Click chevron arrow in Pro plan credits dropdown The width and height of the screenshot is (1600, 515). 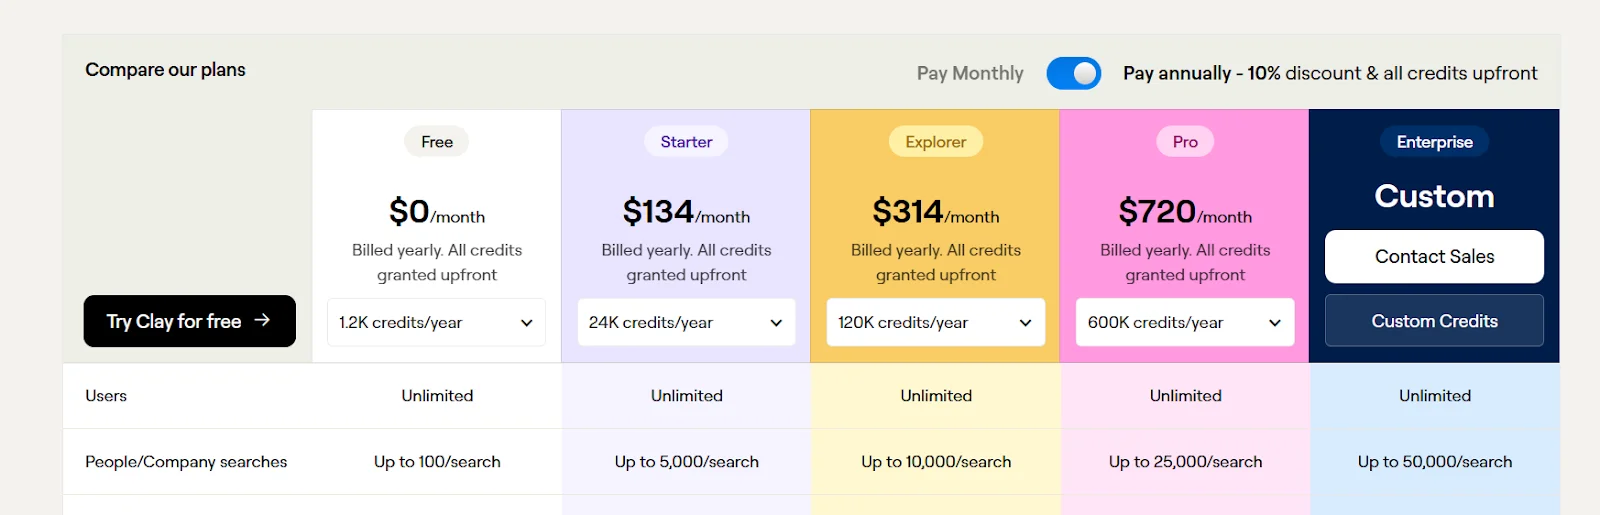[x=1275, y=323]
